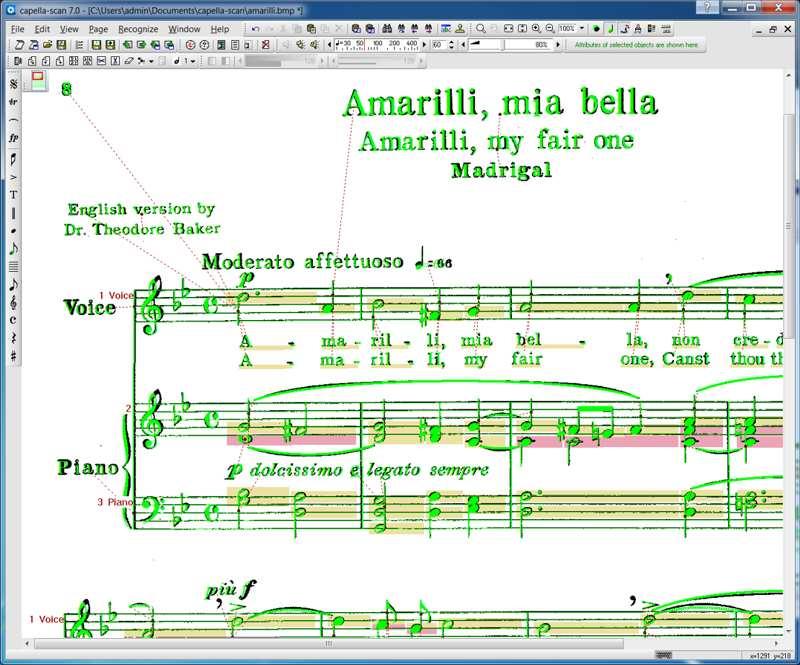
Task: Click the 'Dr. Theodore Baker' text
Action: tap(142, 229)
